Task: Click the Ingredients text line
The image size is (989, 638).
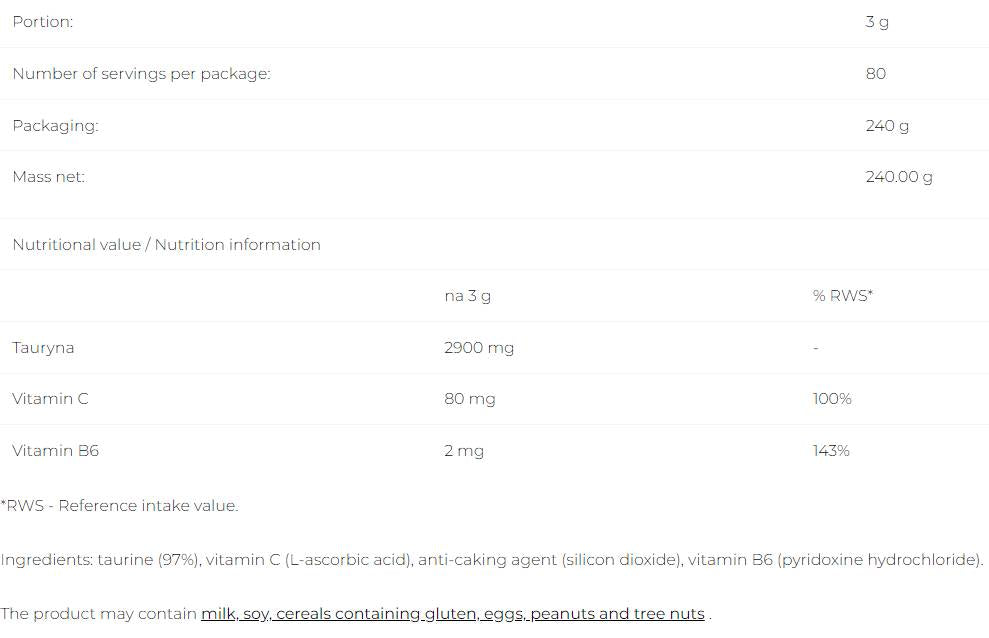Action: click(492, 560)
